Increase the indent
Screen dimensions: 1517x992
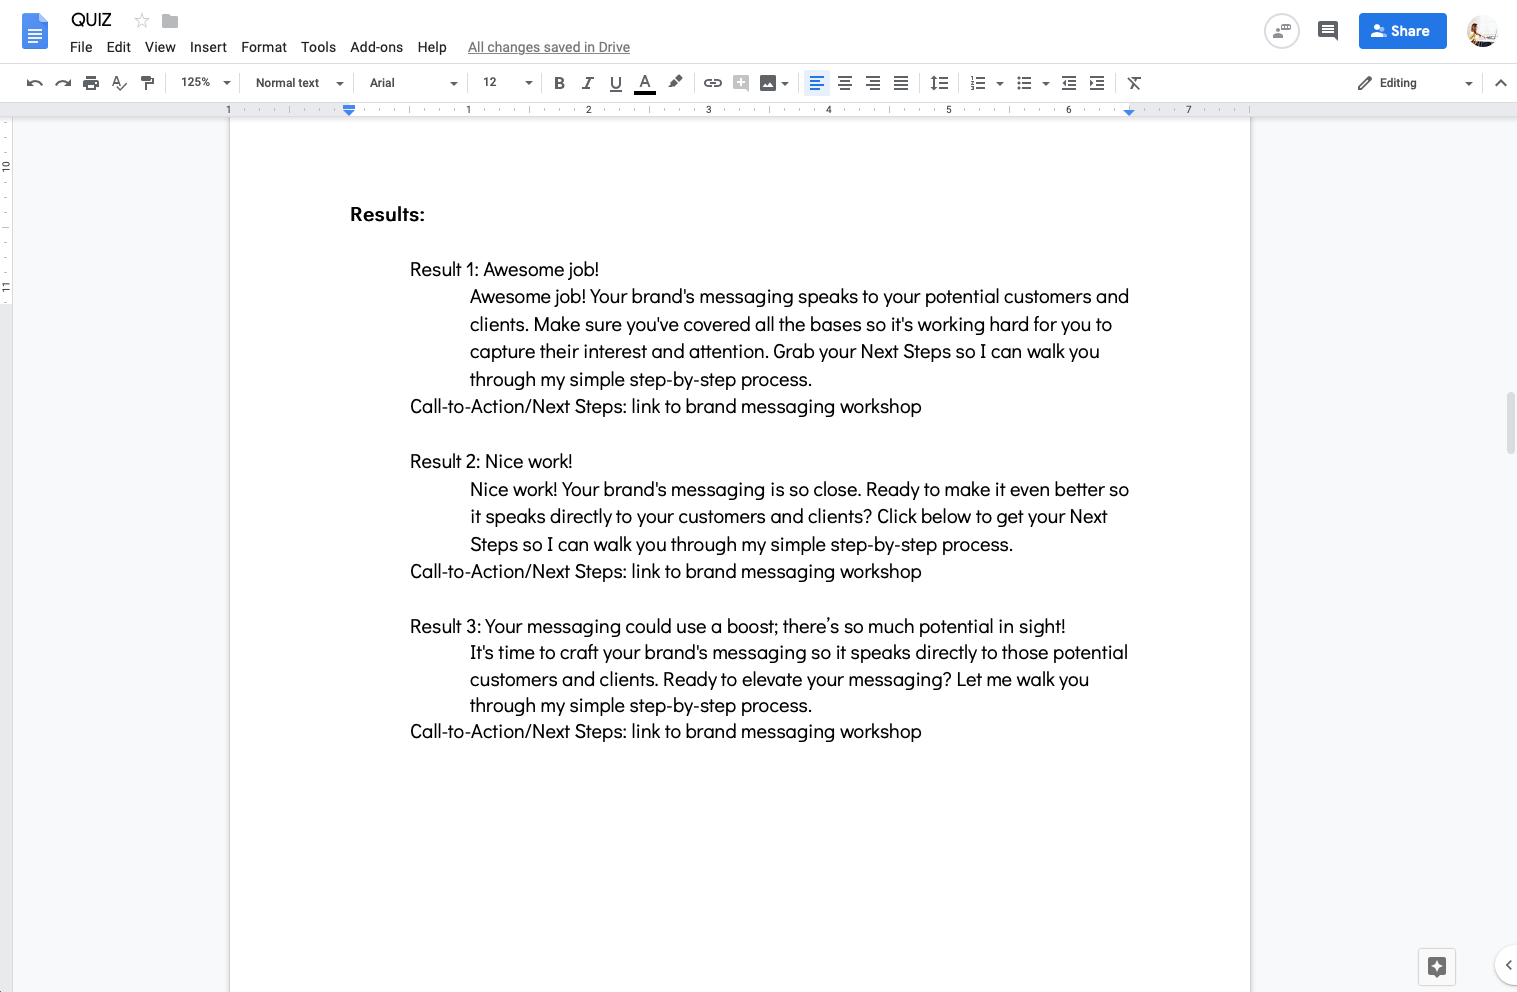click(x=1097, y=83)
